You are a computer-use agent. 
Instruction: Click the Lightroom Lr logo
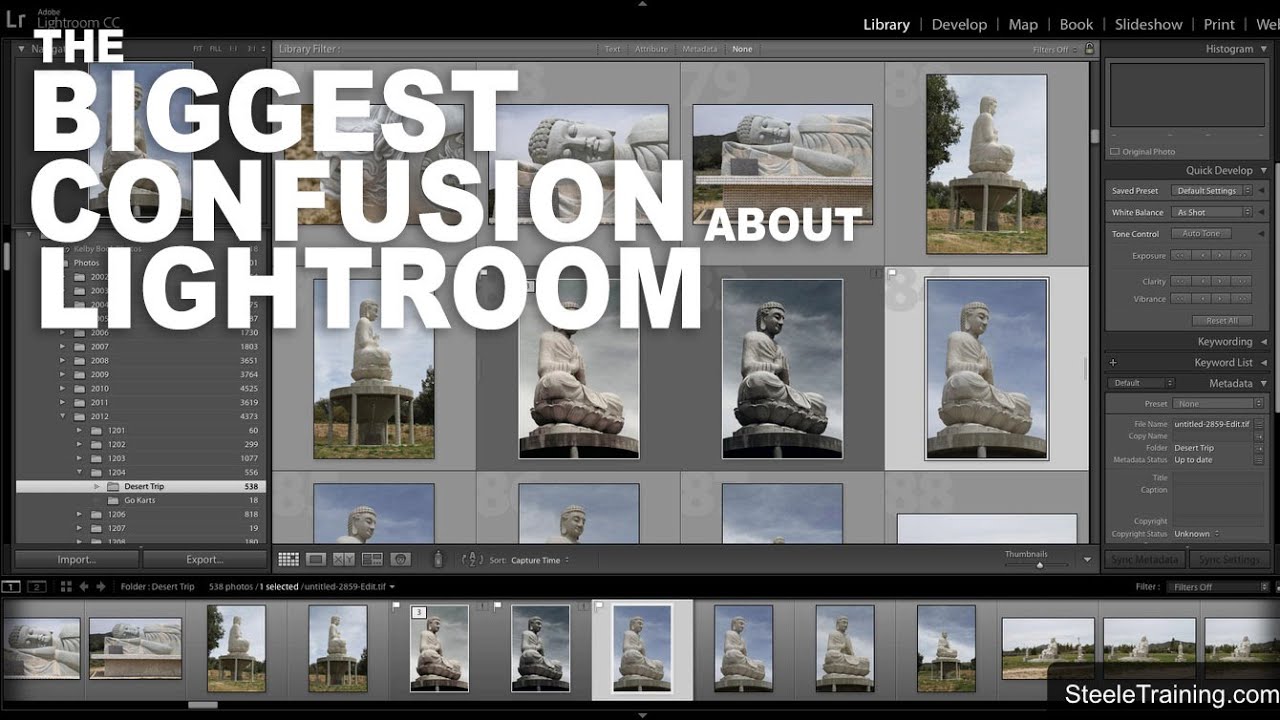coord(15,19)
